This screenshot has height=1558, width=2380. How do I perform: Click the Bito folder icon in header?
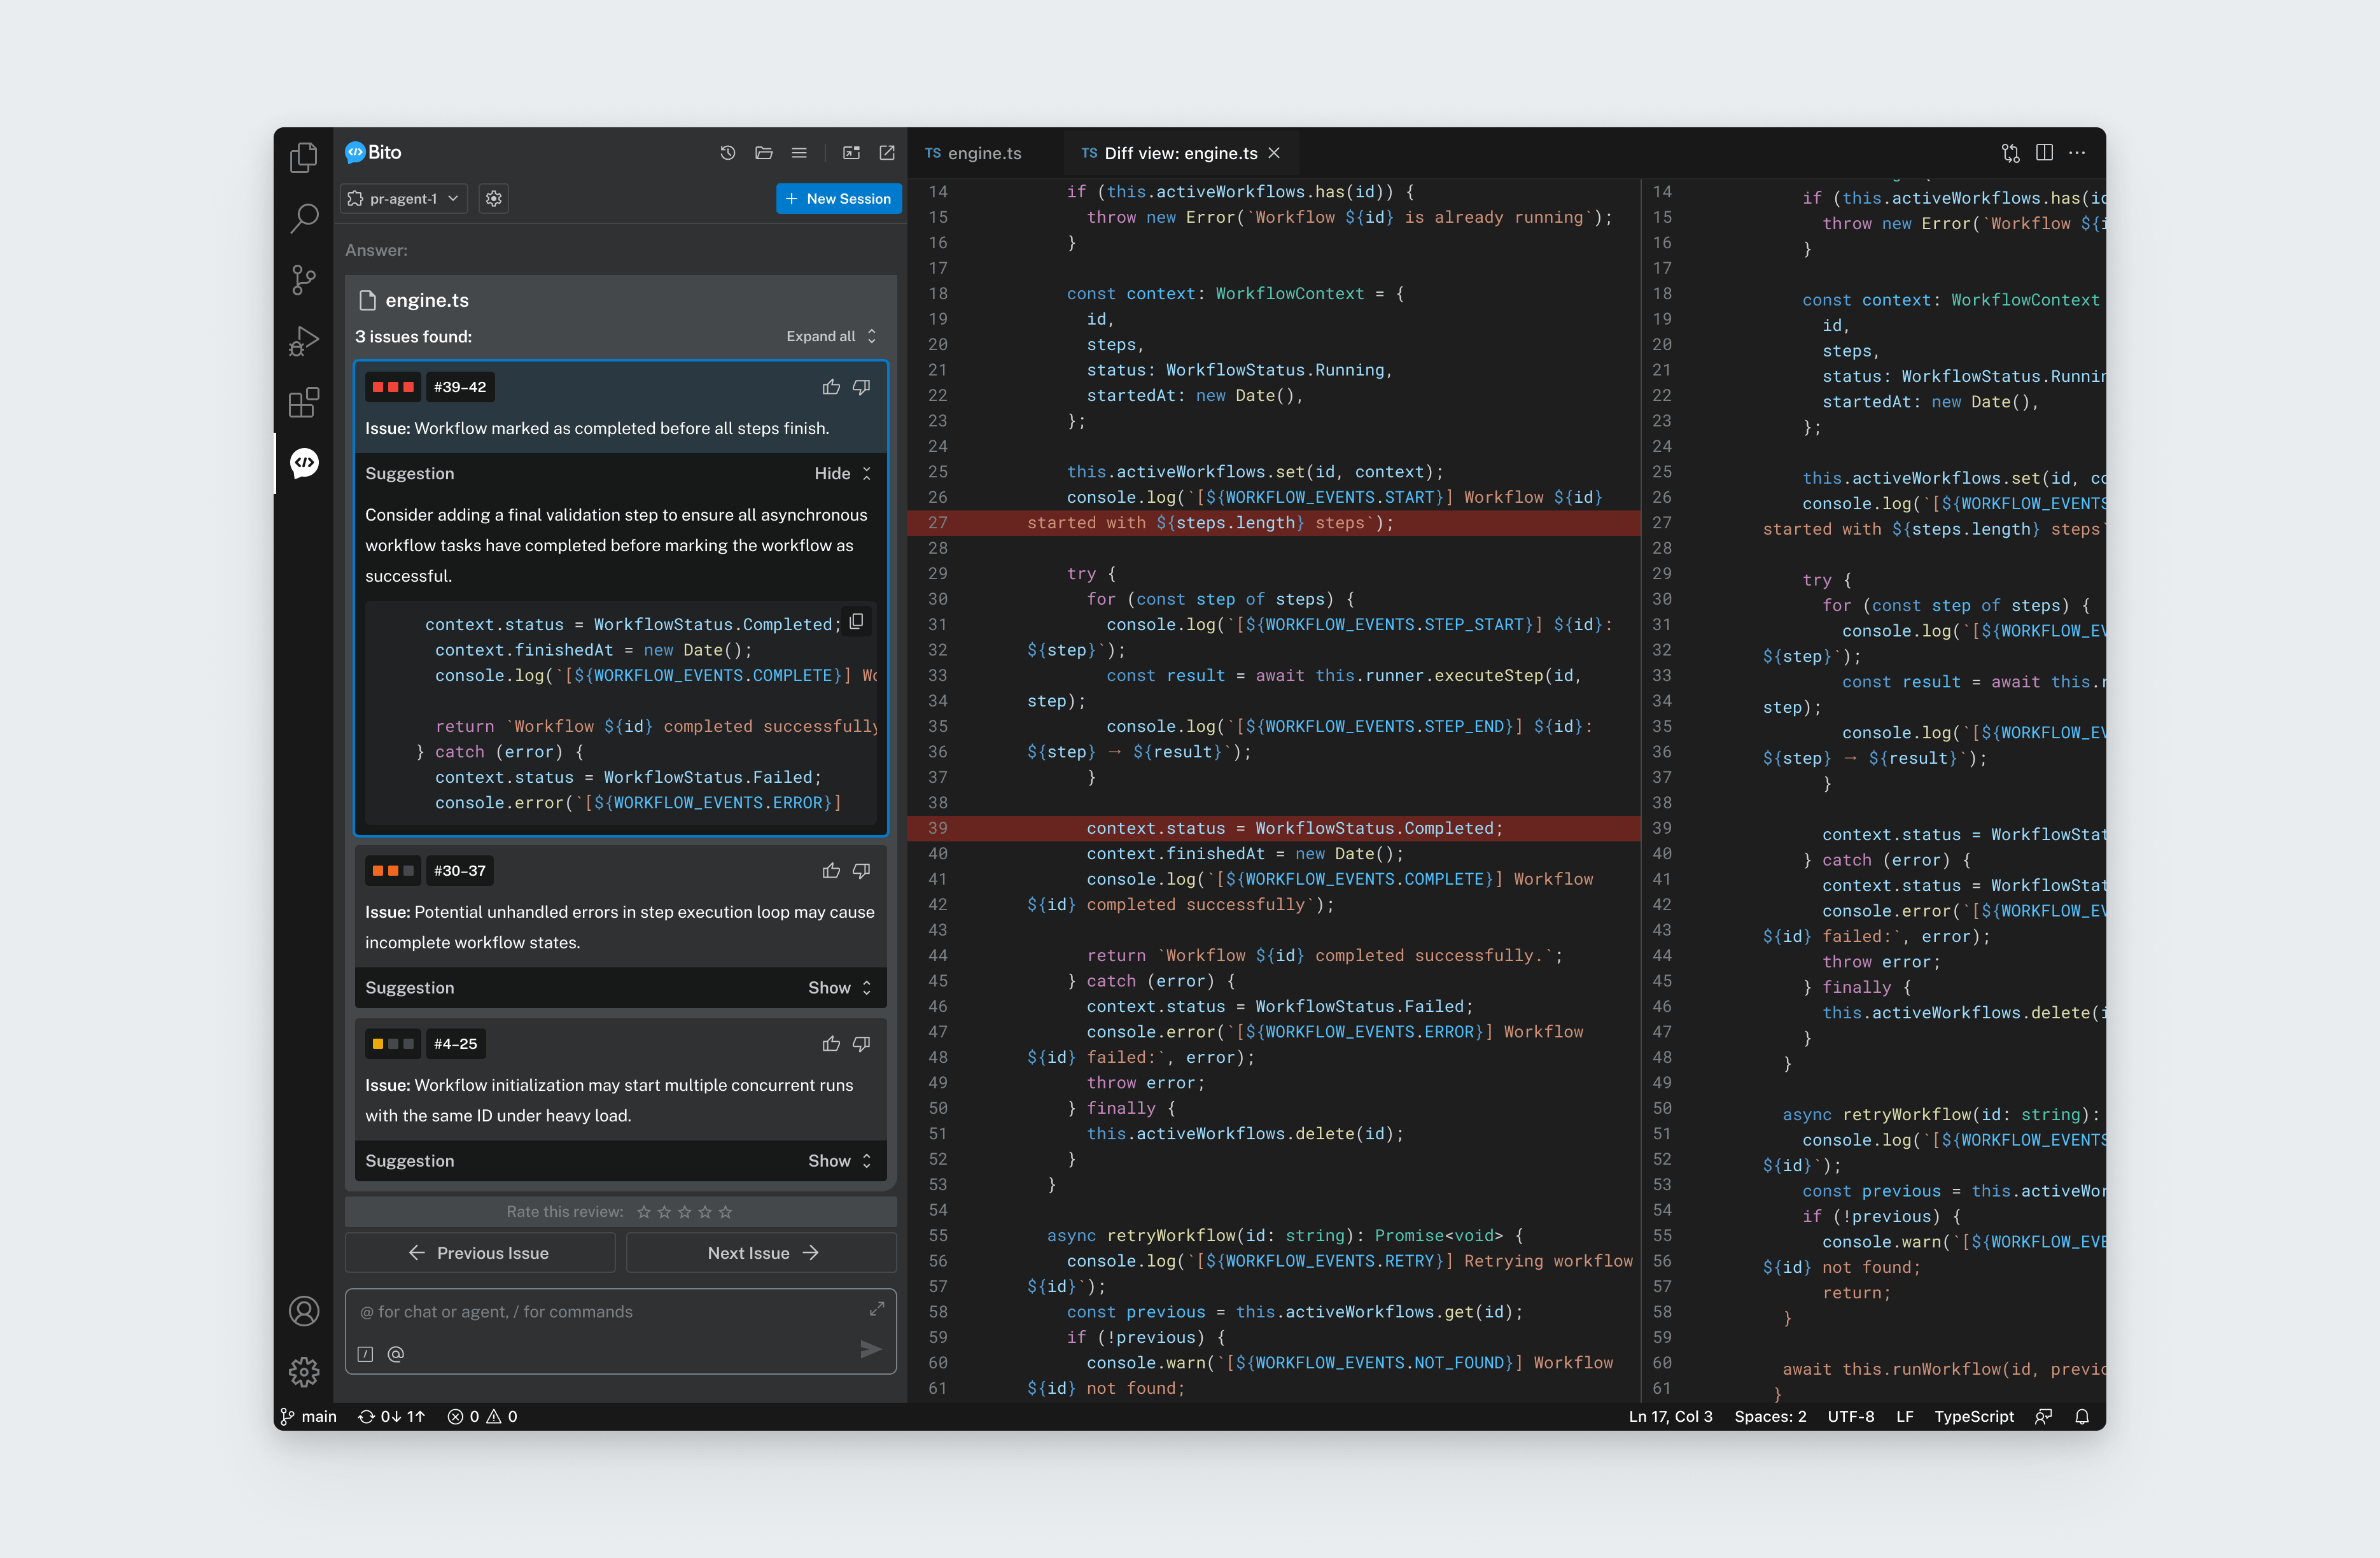click(763, 153)
